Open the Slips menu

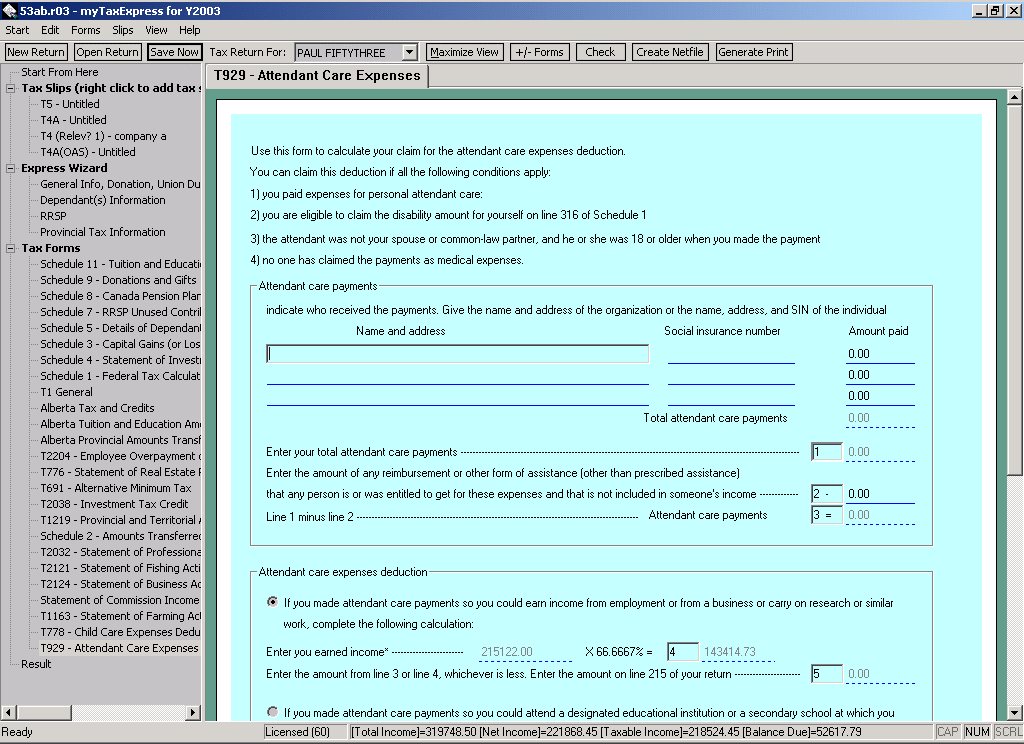(123, 30)
